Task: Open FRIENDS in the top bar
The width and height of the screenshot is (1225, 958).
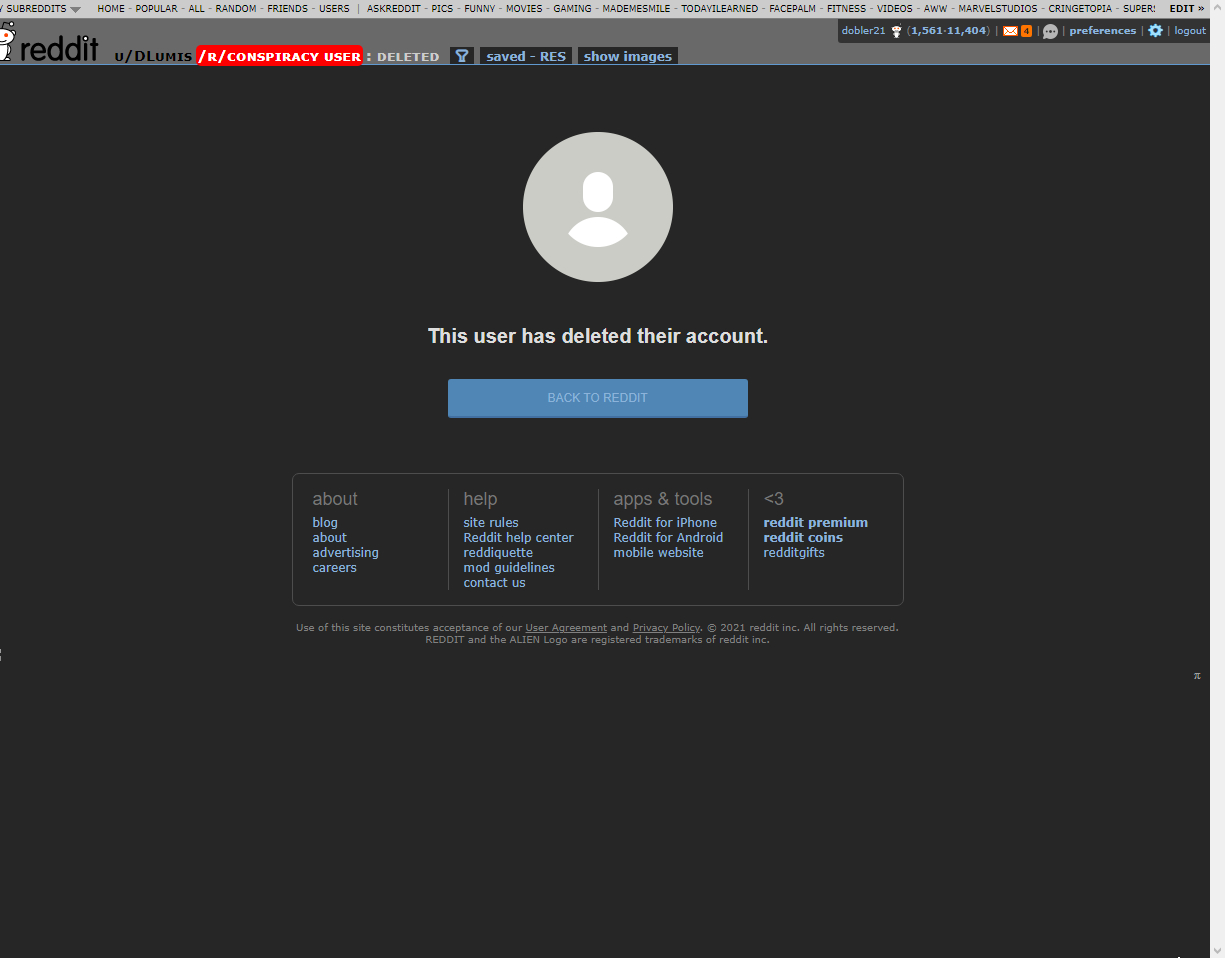Action: click(287, 8)
